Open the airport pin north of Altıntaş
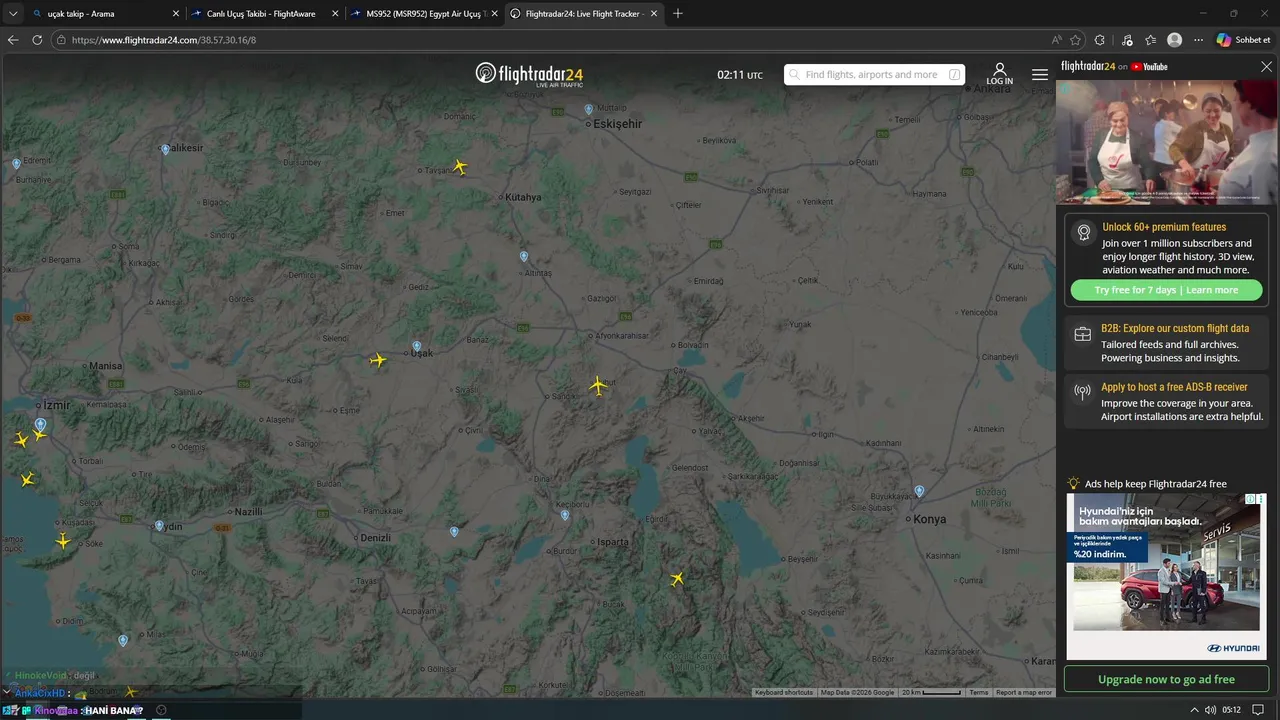The image size is (1280, 720). coord(523,257)
